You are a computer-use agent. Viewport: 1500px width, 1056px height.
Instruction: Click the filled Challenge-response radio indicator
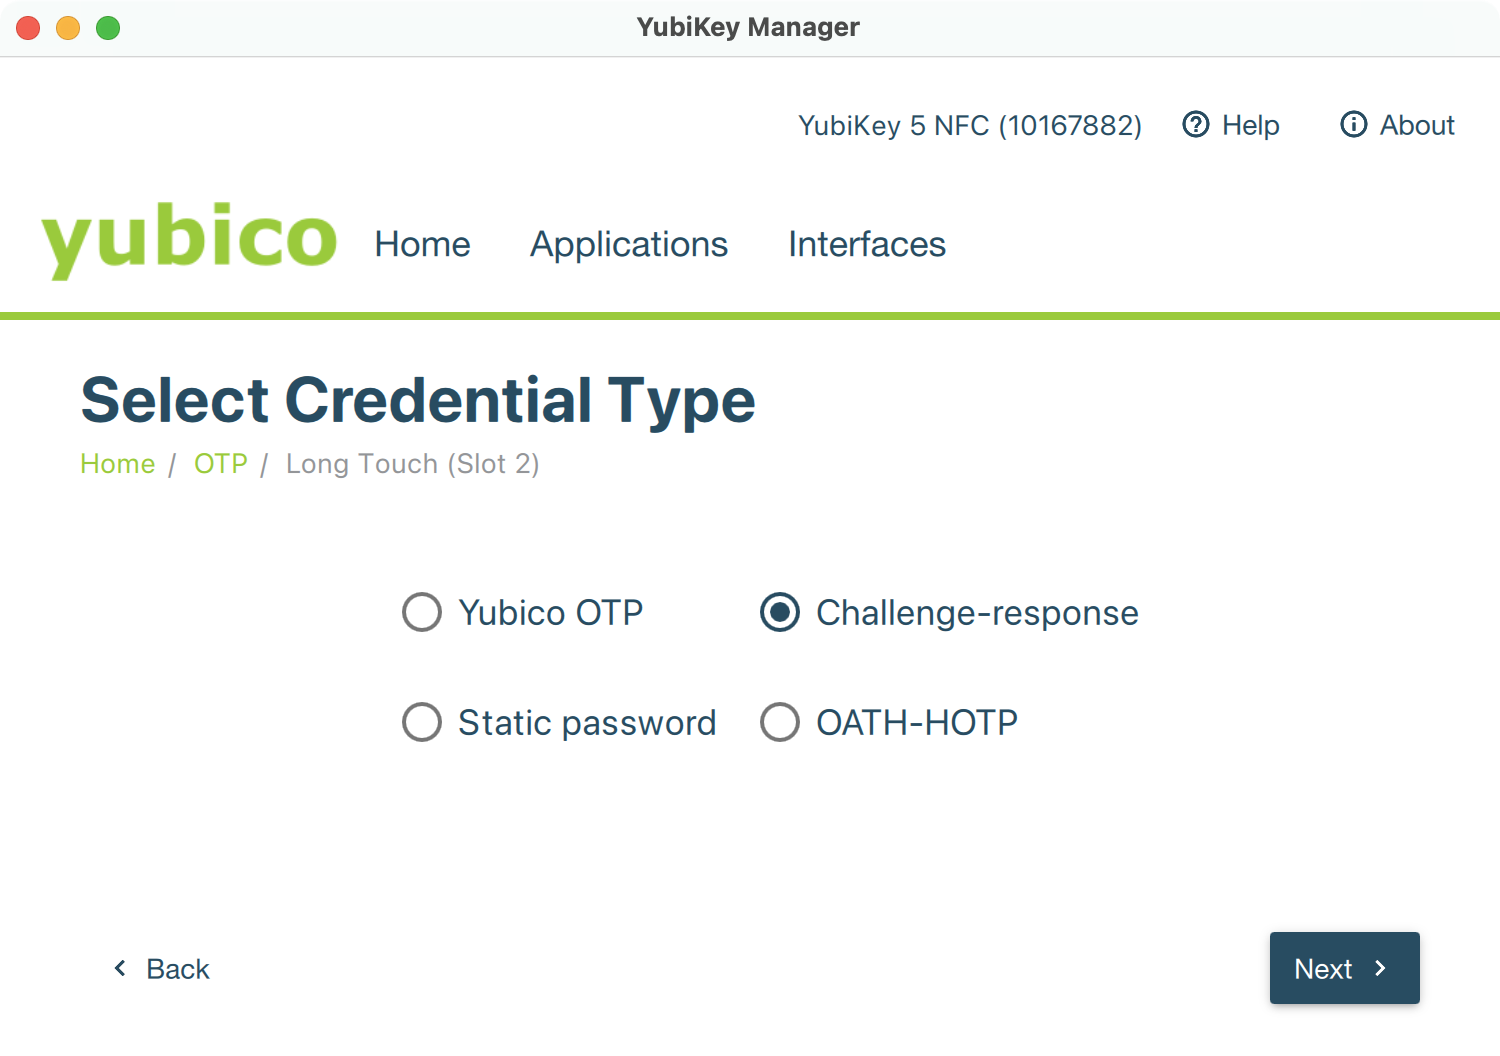780,612
